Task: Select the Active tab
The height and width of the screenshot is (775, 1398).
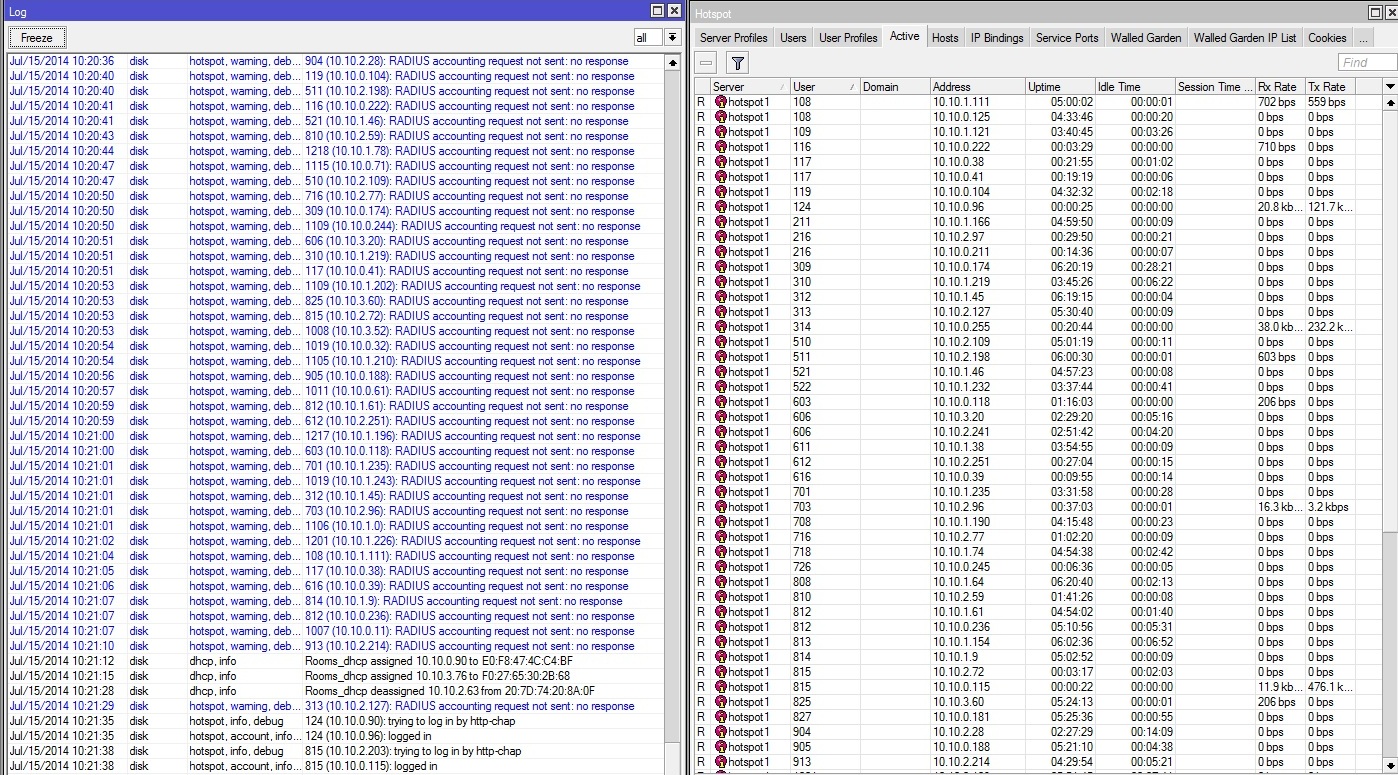Action: click(904, 37)
